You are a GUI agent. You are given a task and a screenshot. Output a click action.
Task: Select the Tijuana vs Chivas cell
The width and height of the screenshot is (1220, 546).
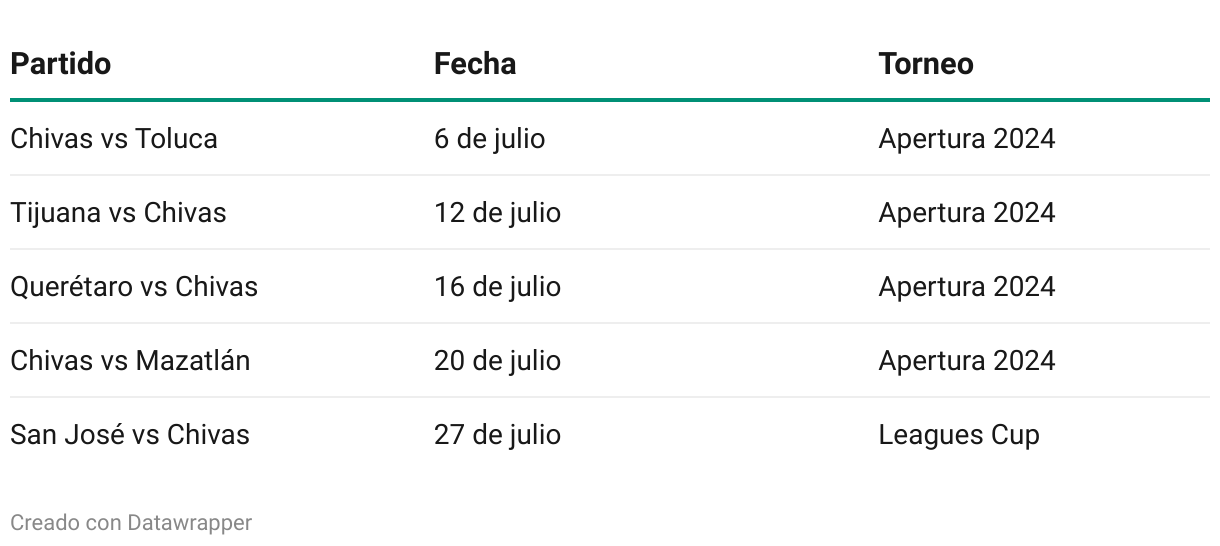118,213
